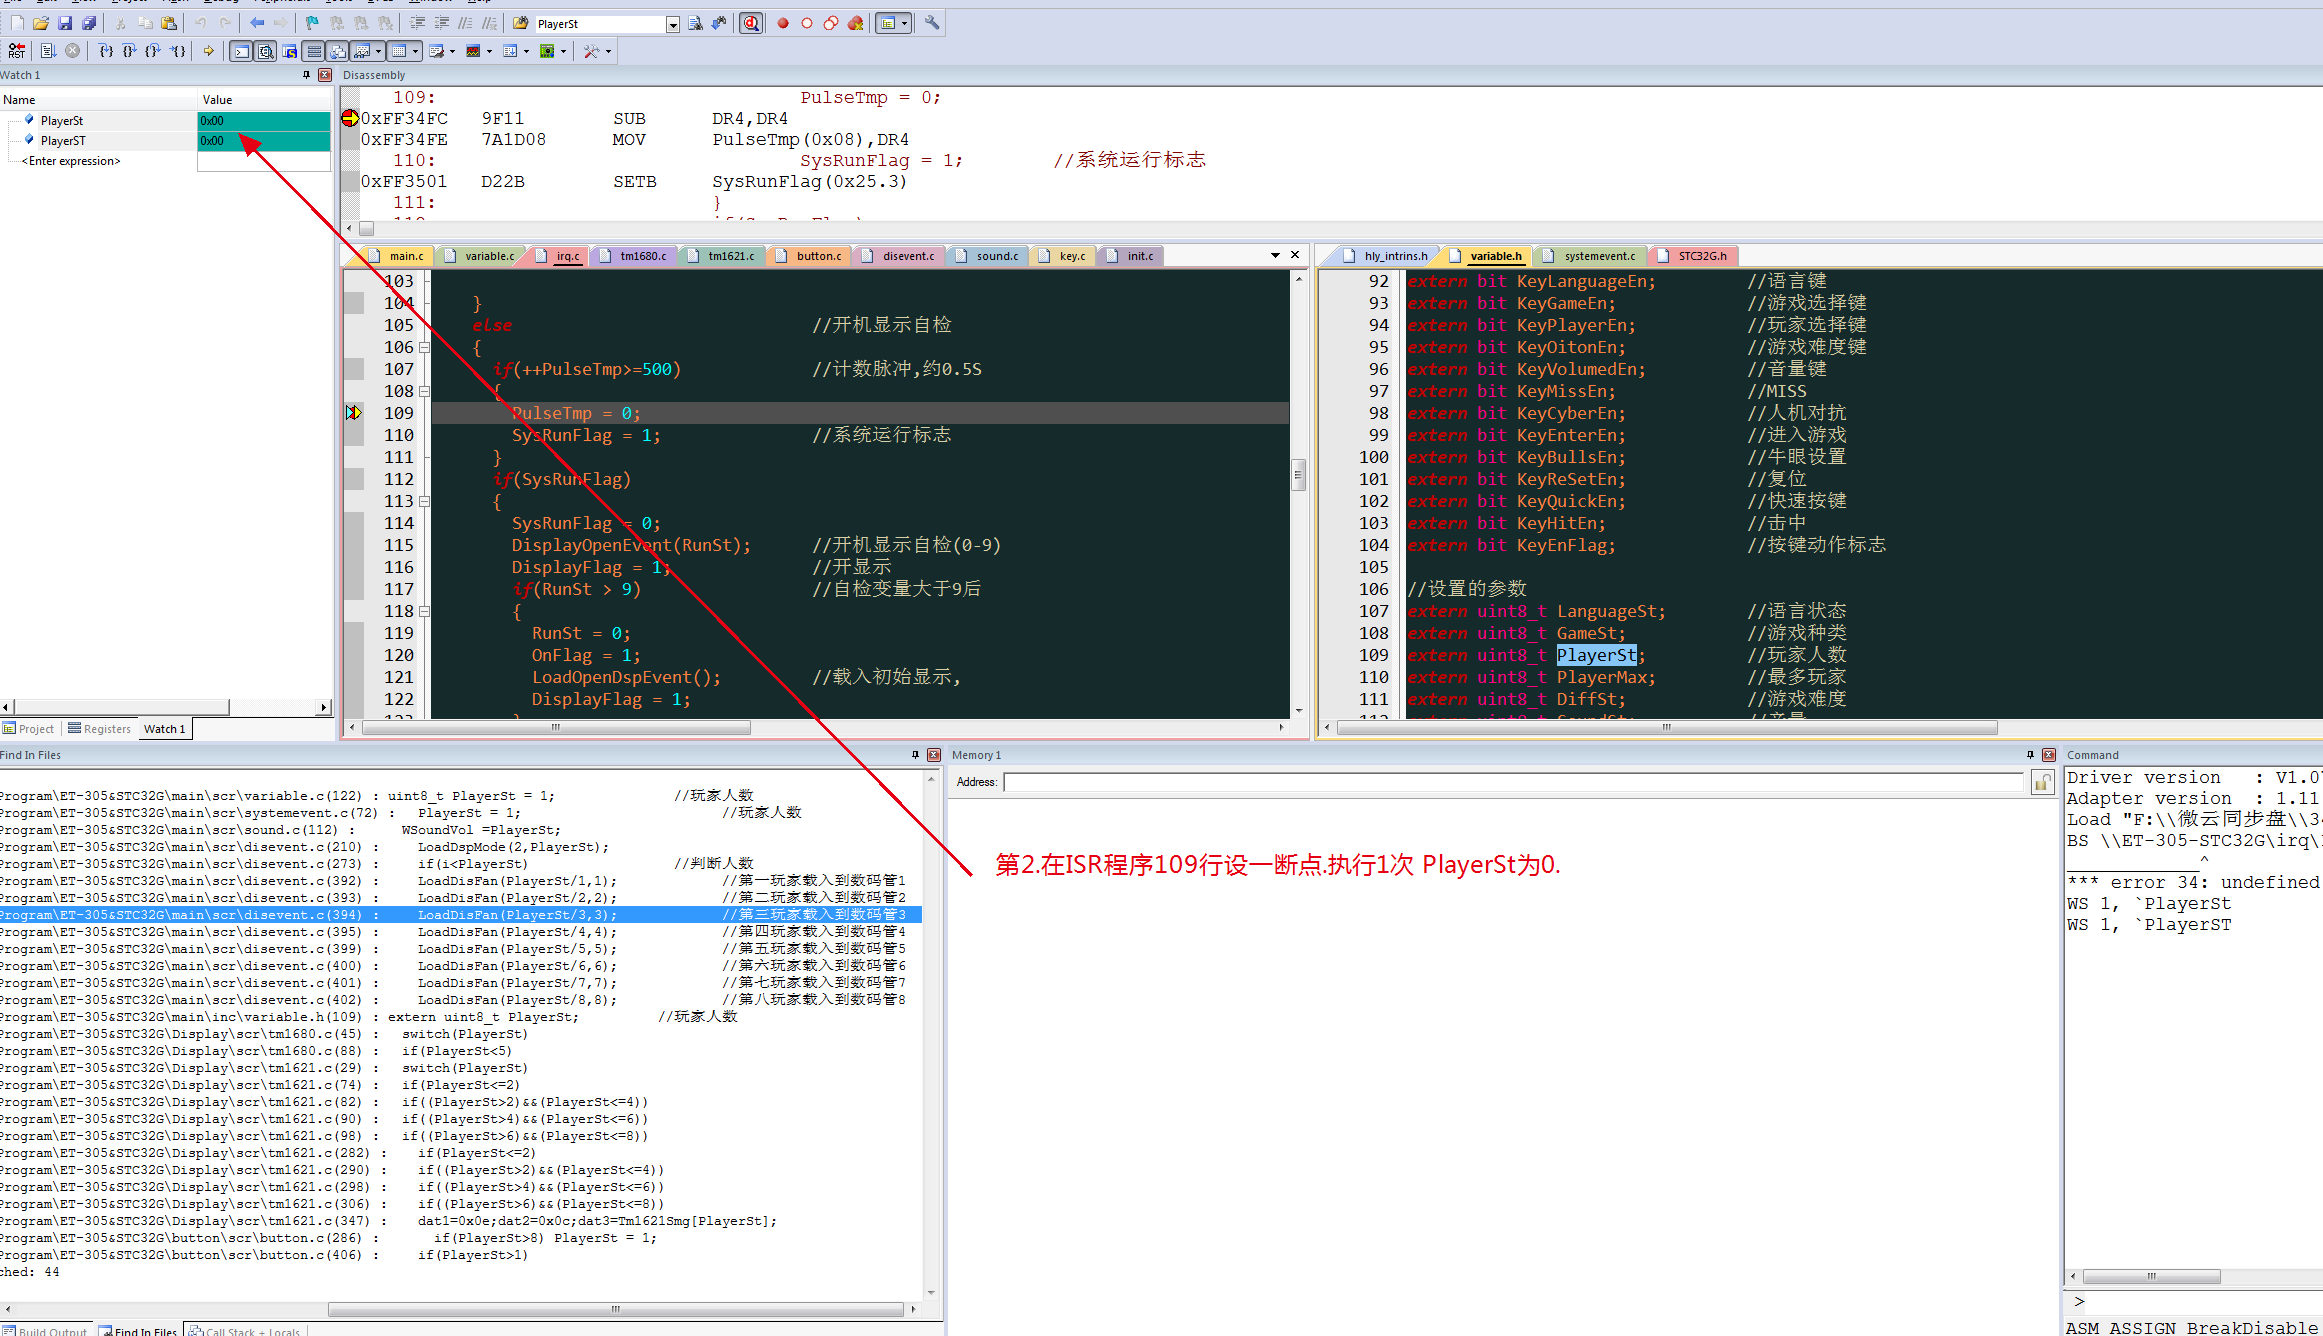This screenshot has width=2323, height=1336.
Task: Toggle the Enable/Disable Breakpoint hollow circle
Action: coord(807,23)
